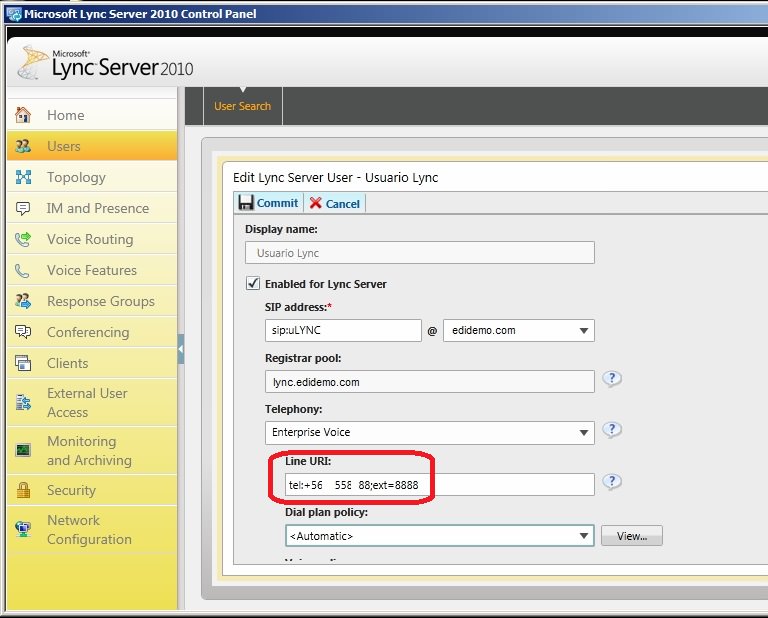Open help for Line URI field
Viewport: 768px width, 618px height.
[612, 482]
